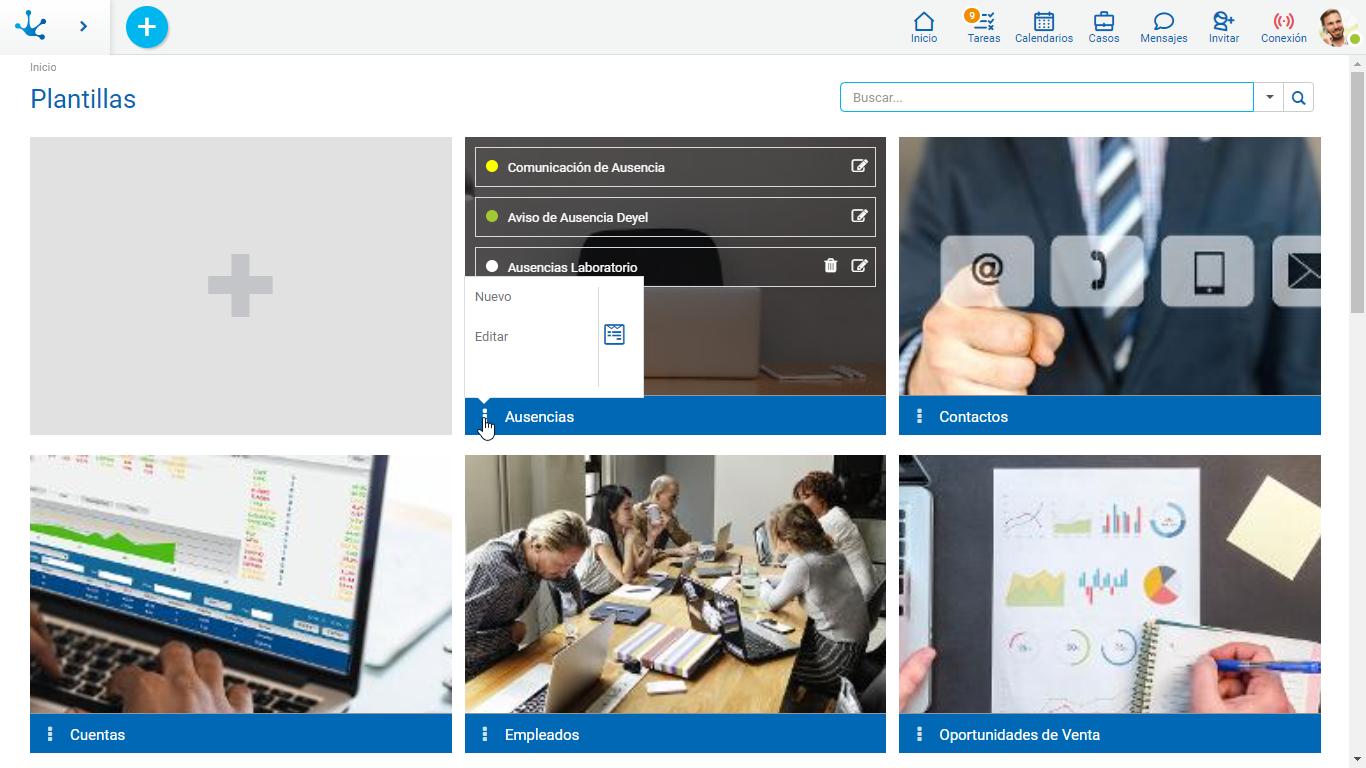
Task: Edit the Aviso de Ausencia Deyel template
Action: pyautogui.click(x=859, y=216)
